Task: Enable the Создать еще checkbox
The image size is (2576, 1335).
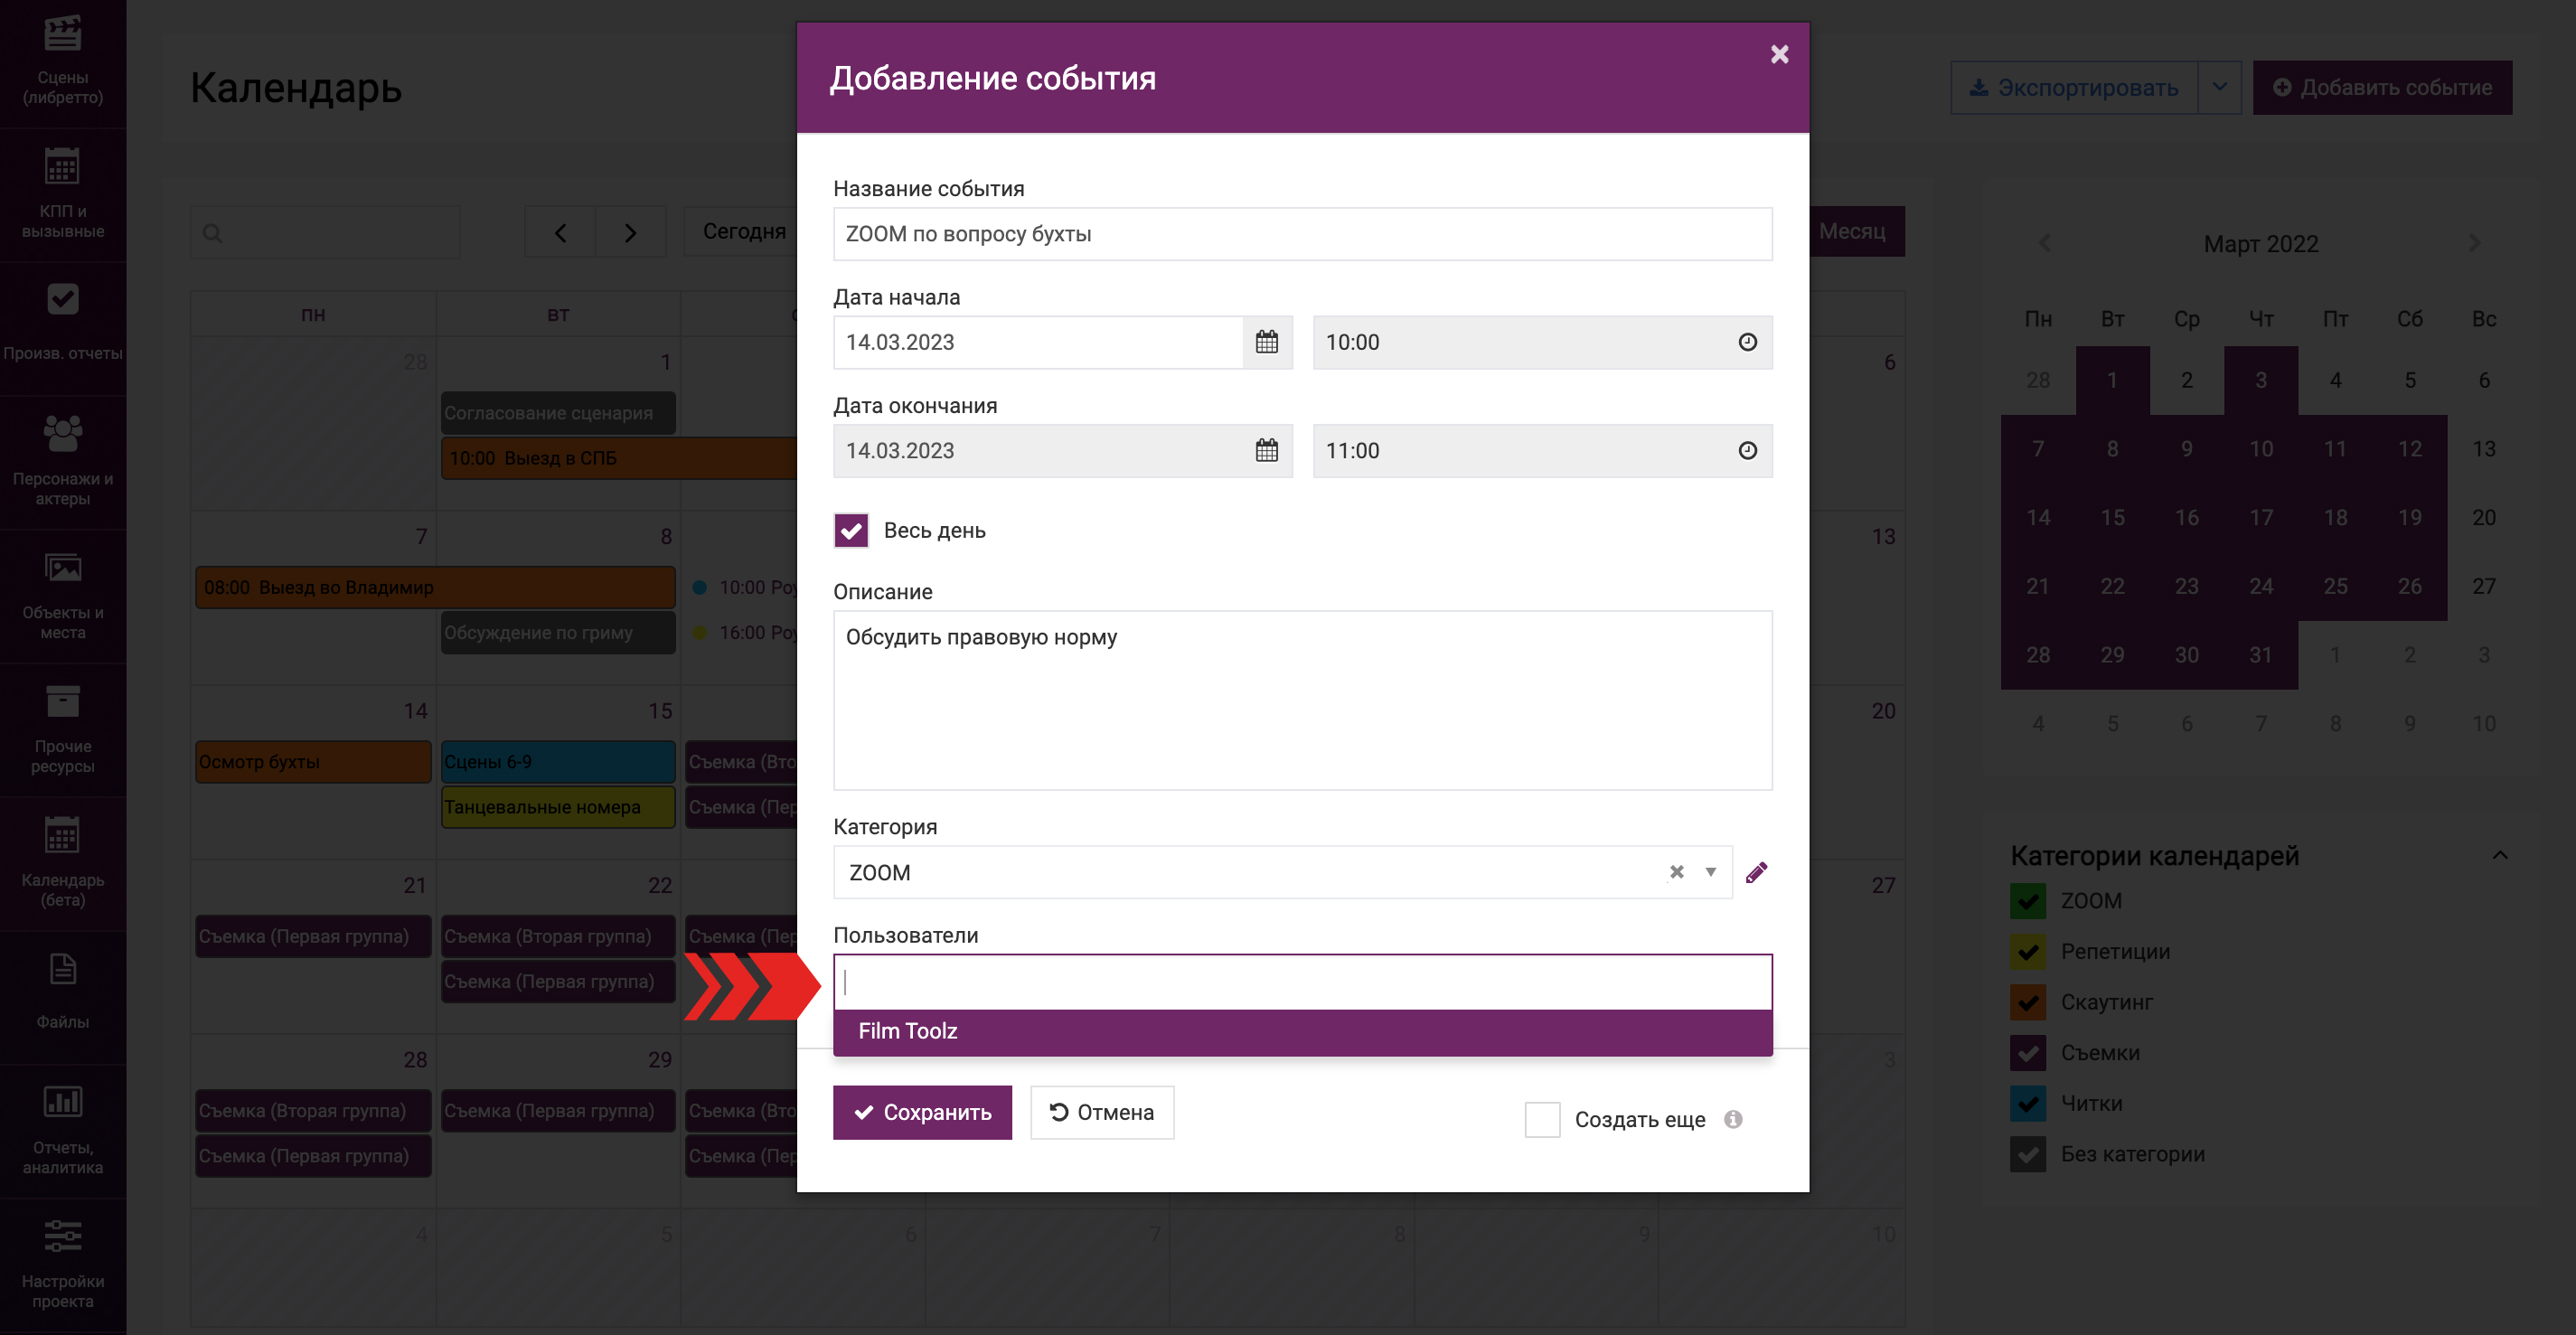Action: (1541, 1119)
